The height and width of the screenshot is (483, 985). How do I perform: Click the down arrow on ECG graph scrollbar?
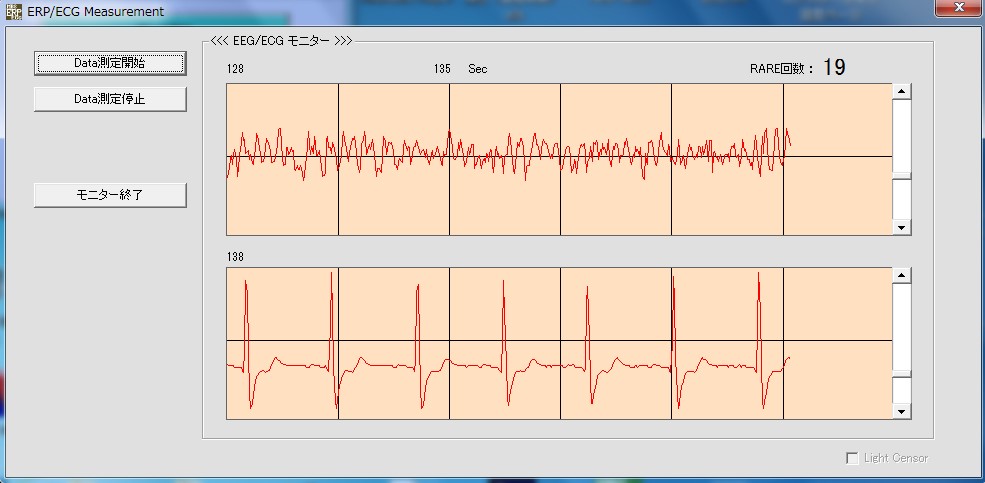pyautogui.click(x=901, y=411)
